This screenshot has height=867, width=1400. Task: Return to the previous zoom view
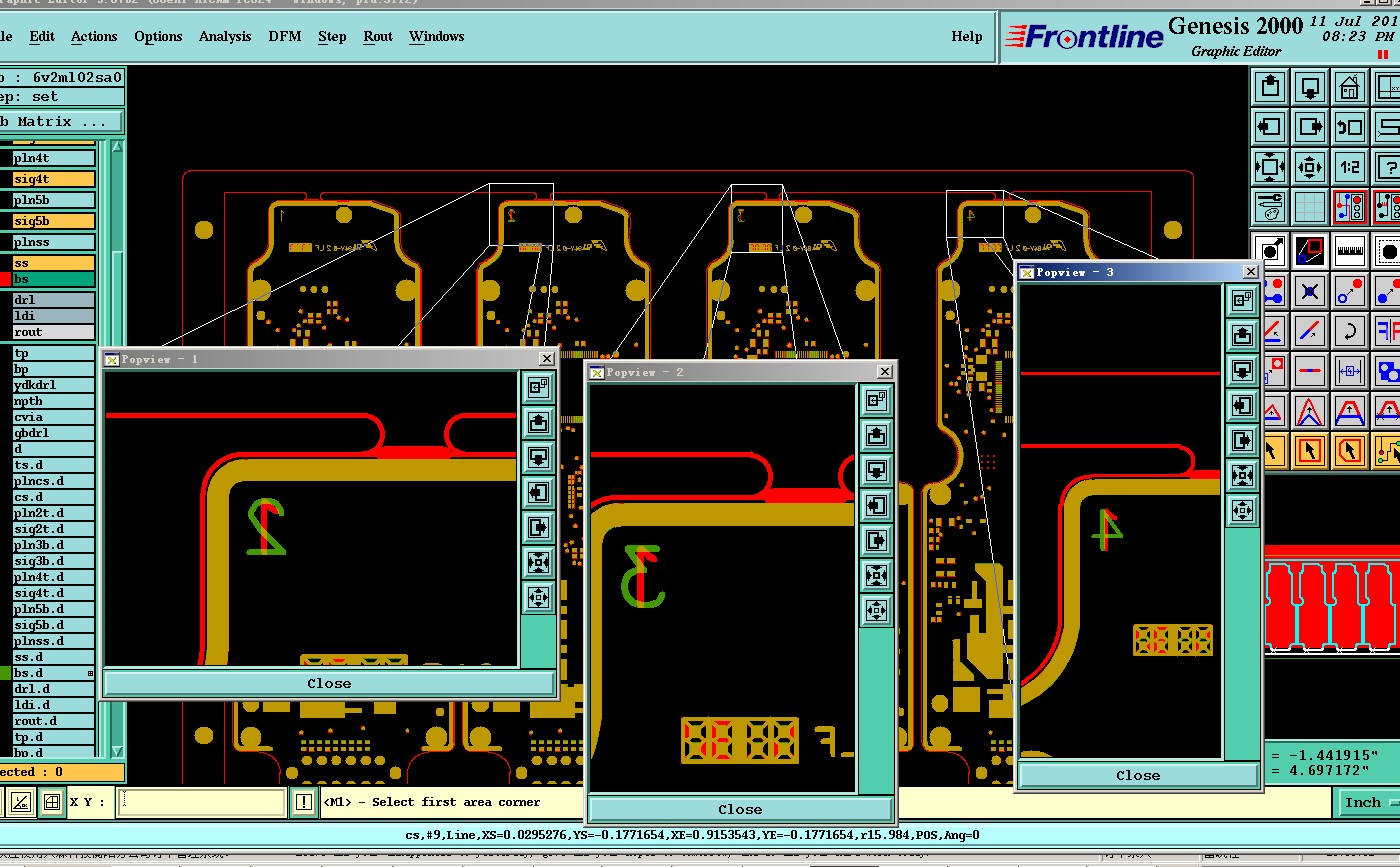click(1350, 127)
